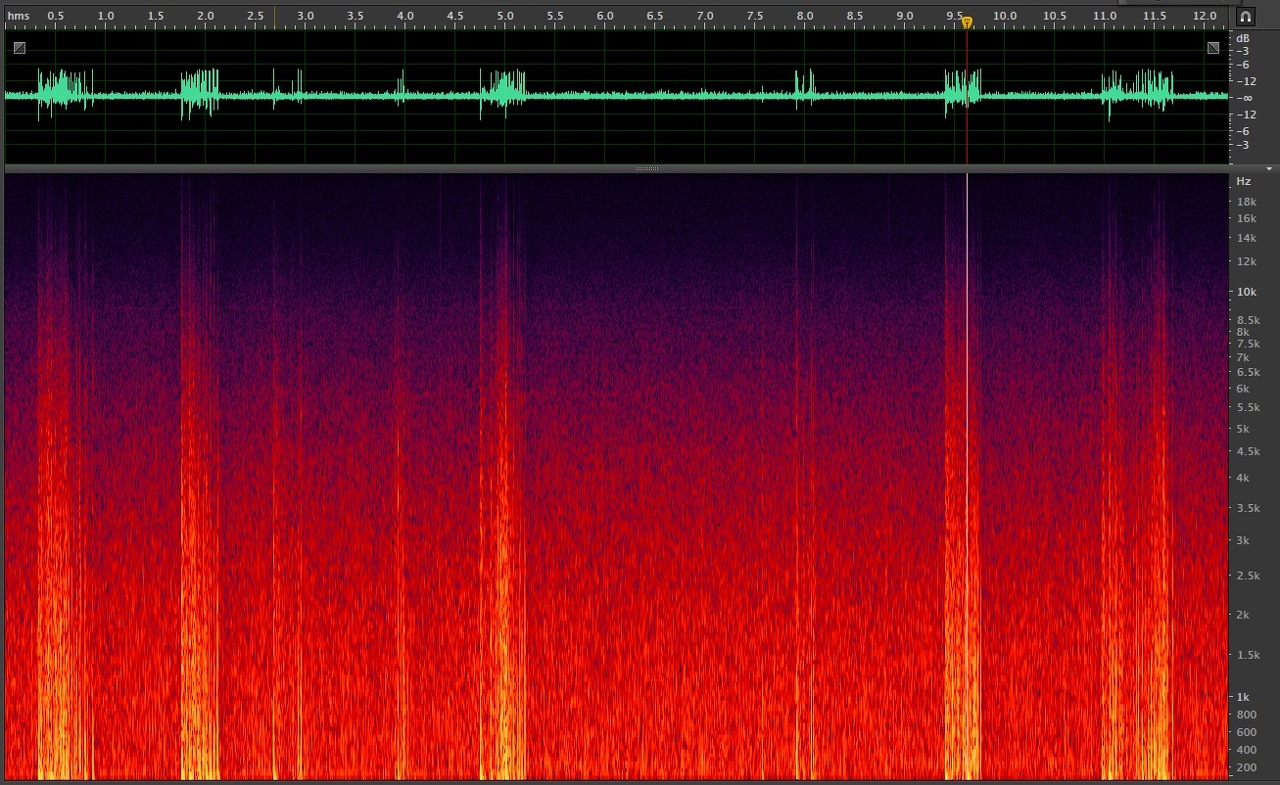
Task: Click the 2.0 mark on the time ruler
Action: point(206,17)
